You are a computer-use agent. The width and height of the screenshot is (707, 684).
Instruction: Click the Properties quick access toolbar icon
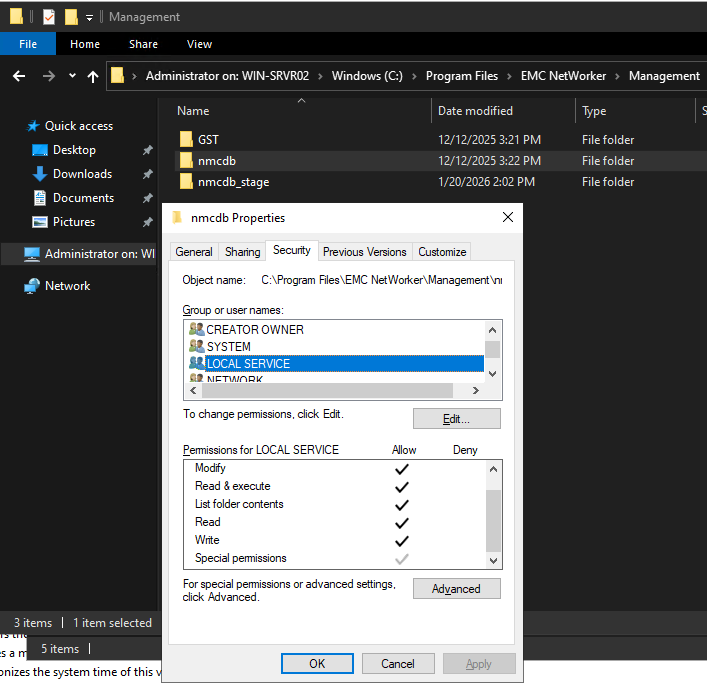click(x=49, y=17)
